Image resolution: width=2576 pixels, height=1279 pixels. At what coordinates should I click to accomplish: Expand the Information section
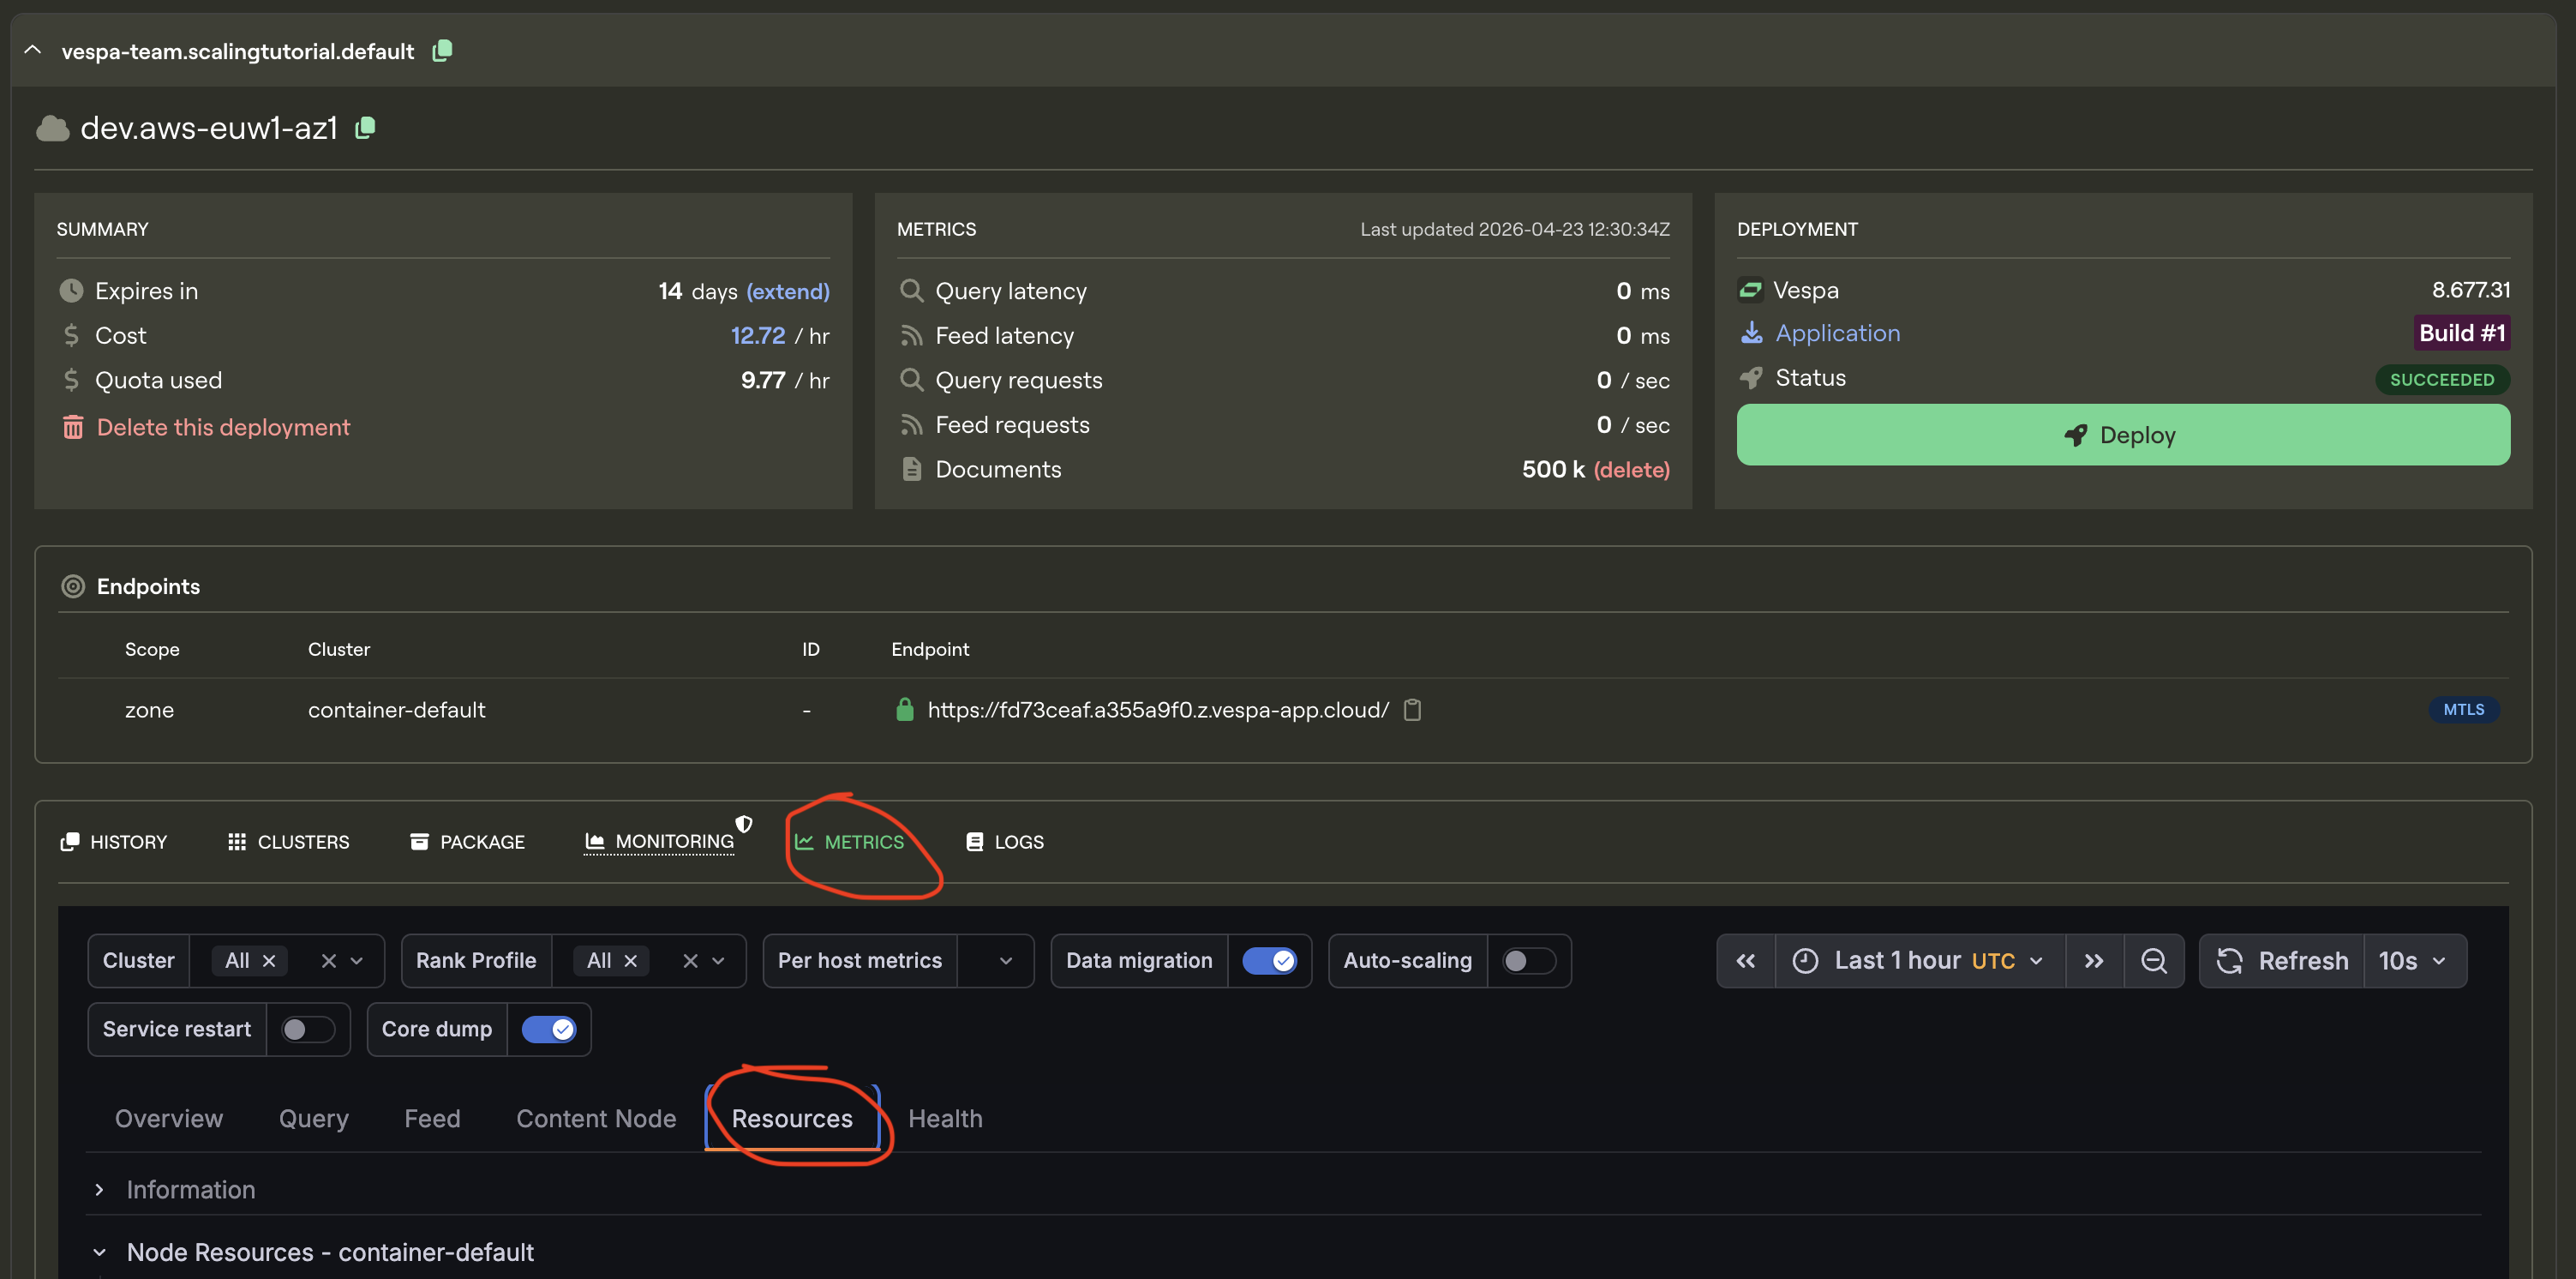point(99,1190)
